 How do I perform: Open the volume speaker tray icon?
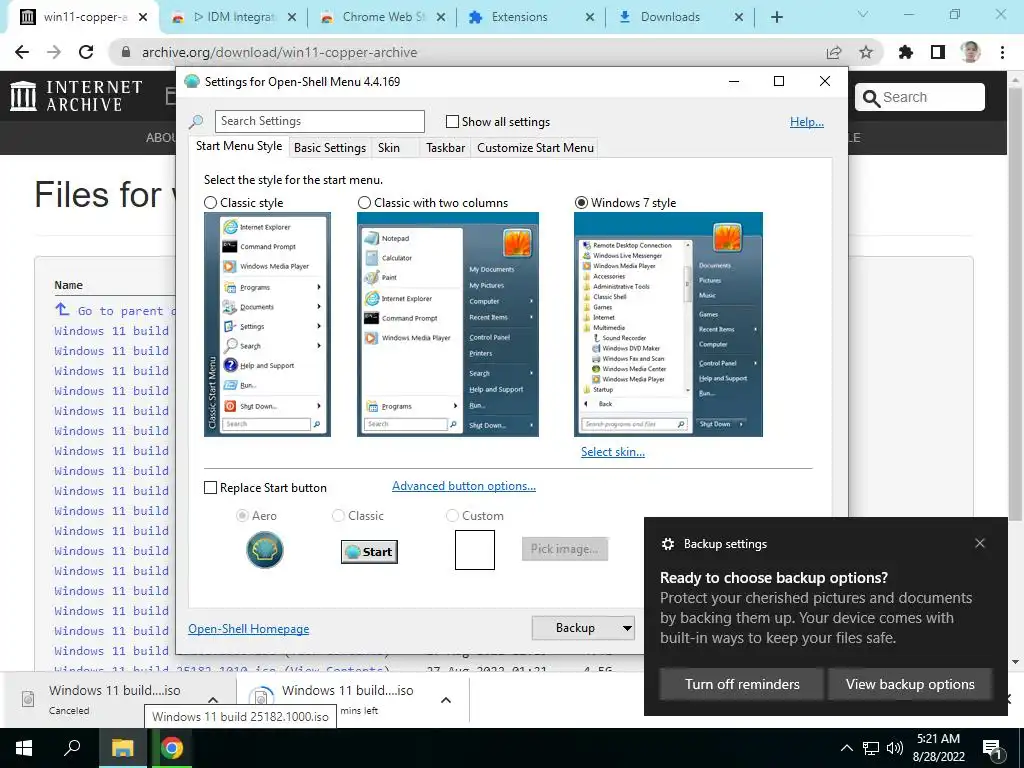tap(895, 748)
